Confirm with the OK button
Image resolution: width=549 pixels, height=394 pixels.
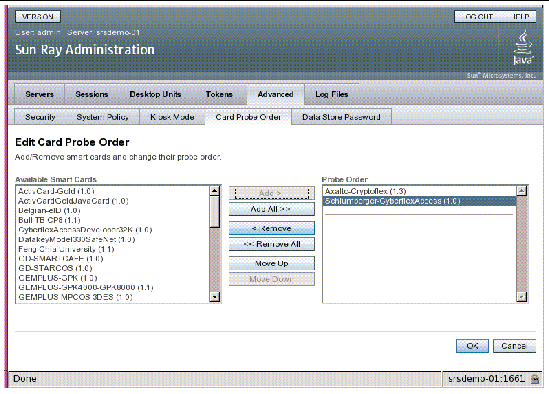(472, 346)
